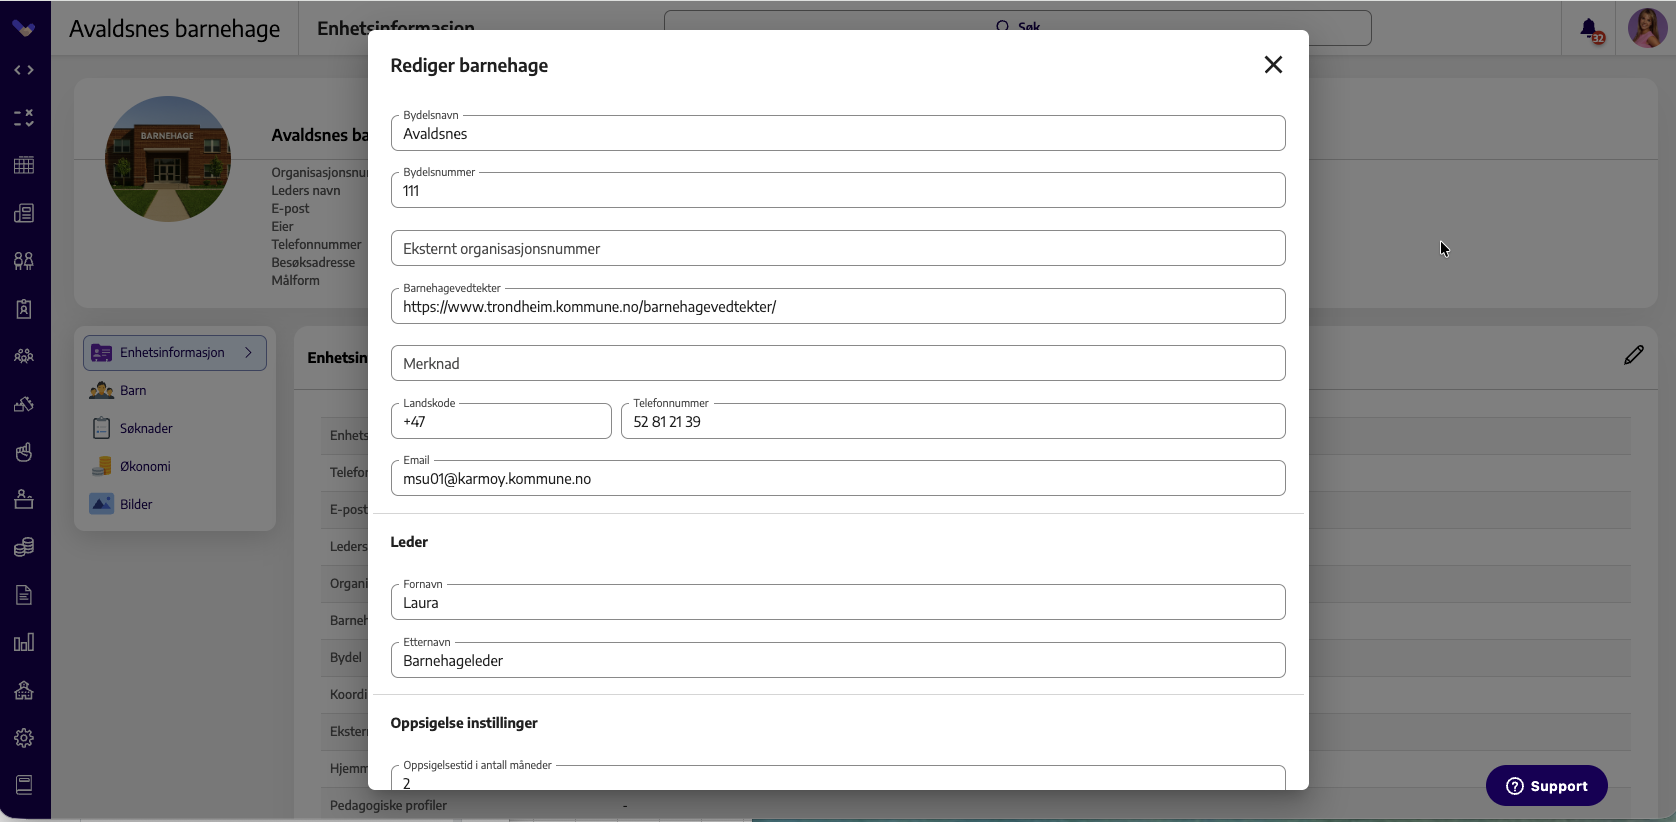The image size is (1676, 822).
Task: Click the Besøksadresse label in the header card
Action: (313, 263)
